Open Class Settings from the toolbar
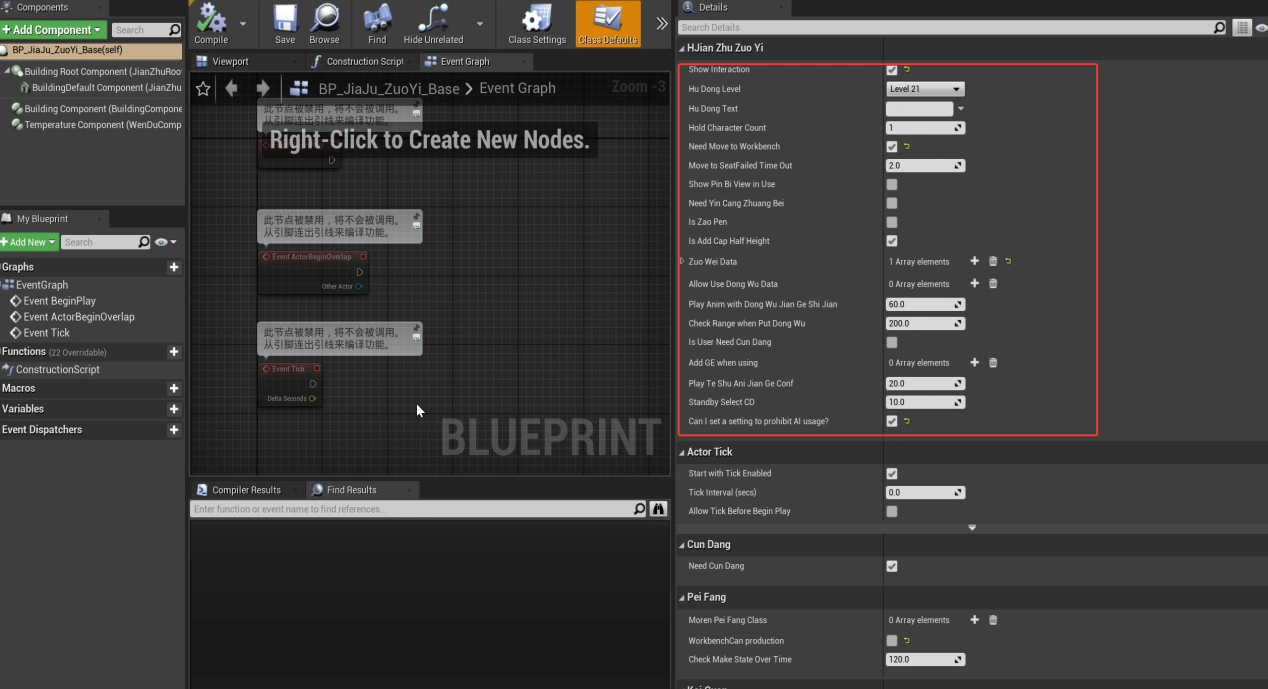The width and height of the screenshot is (1268, 689). point(537,23)
